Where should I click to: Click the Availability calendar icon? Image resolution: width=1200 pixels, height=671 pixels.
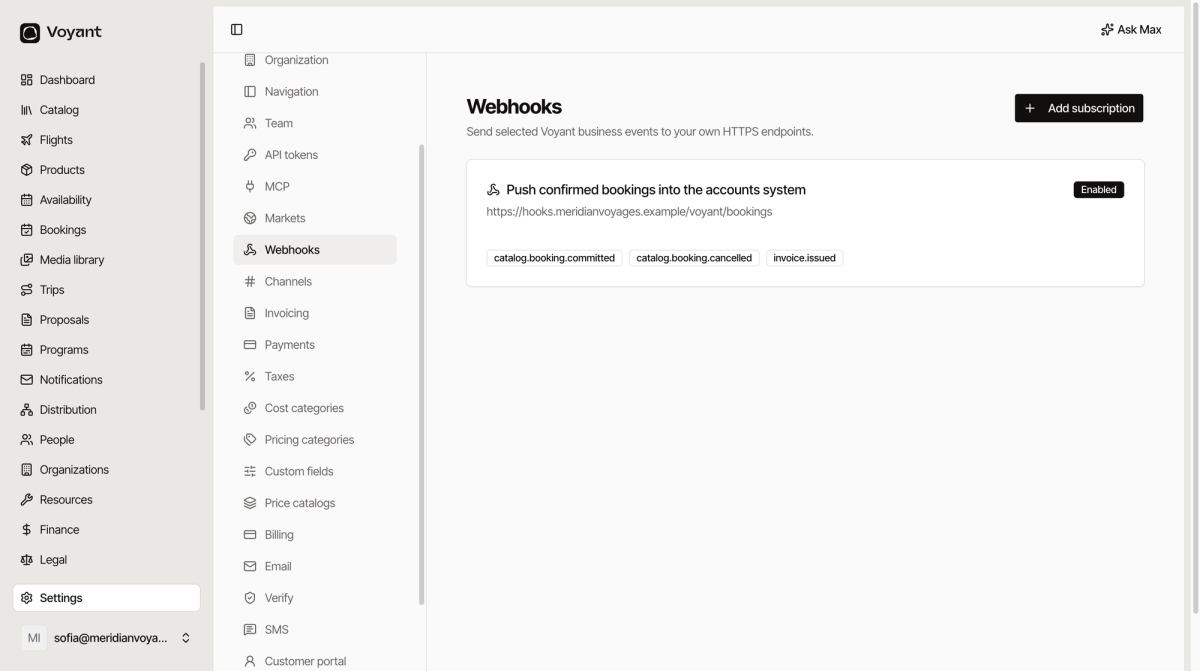27,200
